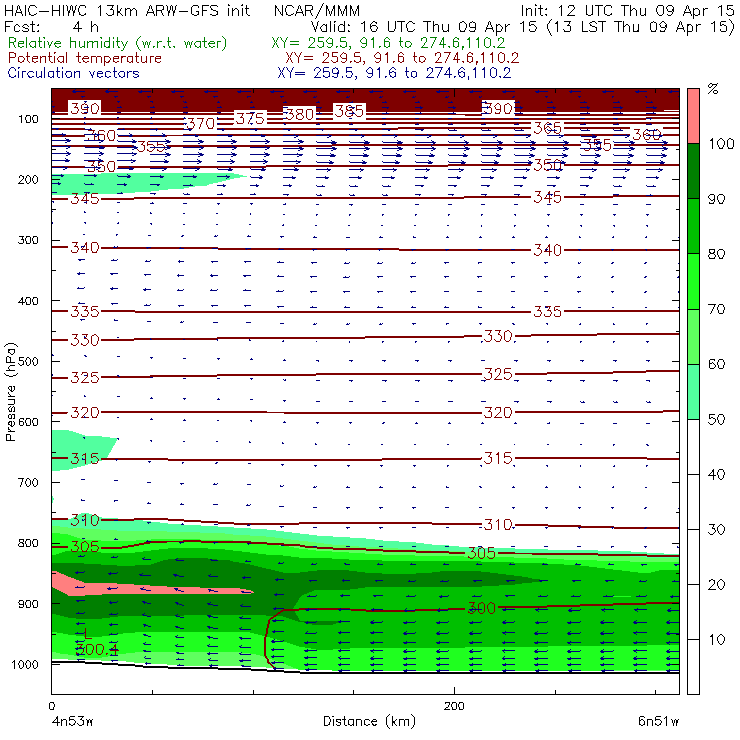Click the colorbar '70' label

pyautogui.click(x=716, y=309)
